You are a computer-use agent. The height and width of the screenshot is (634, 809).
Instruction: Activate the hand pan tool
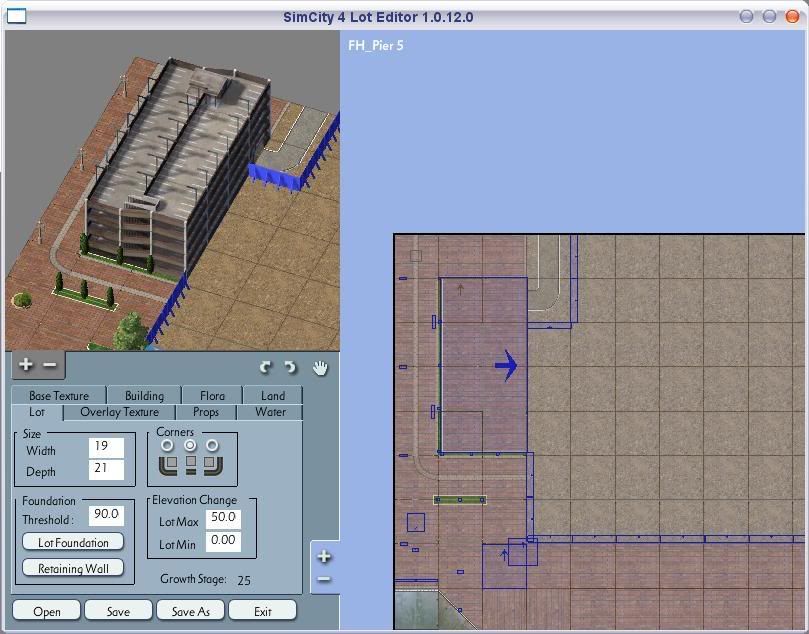pos(320,367)
